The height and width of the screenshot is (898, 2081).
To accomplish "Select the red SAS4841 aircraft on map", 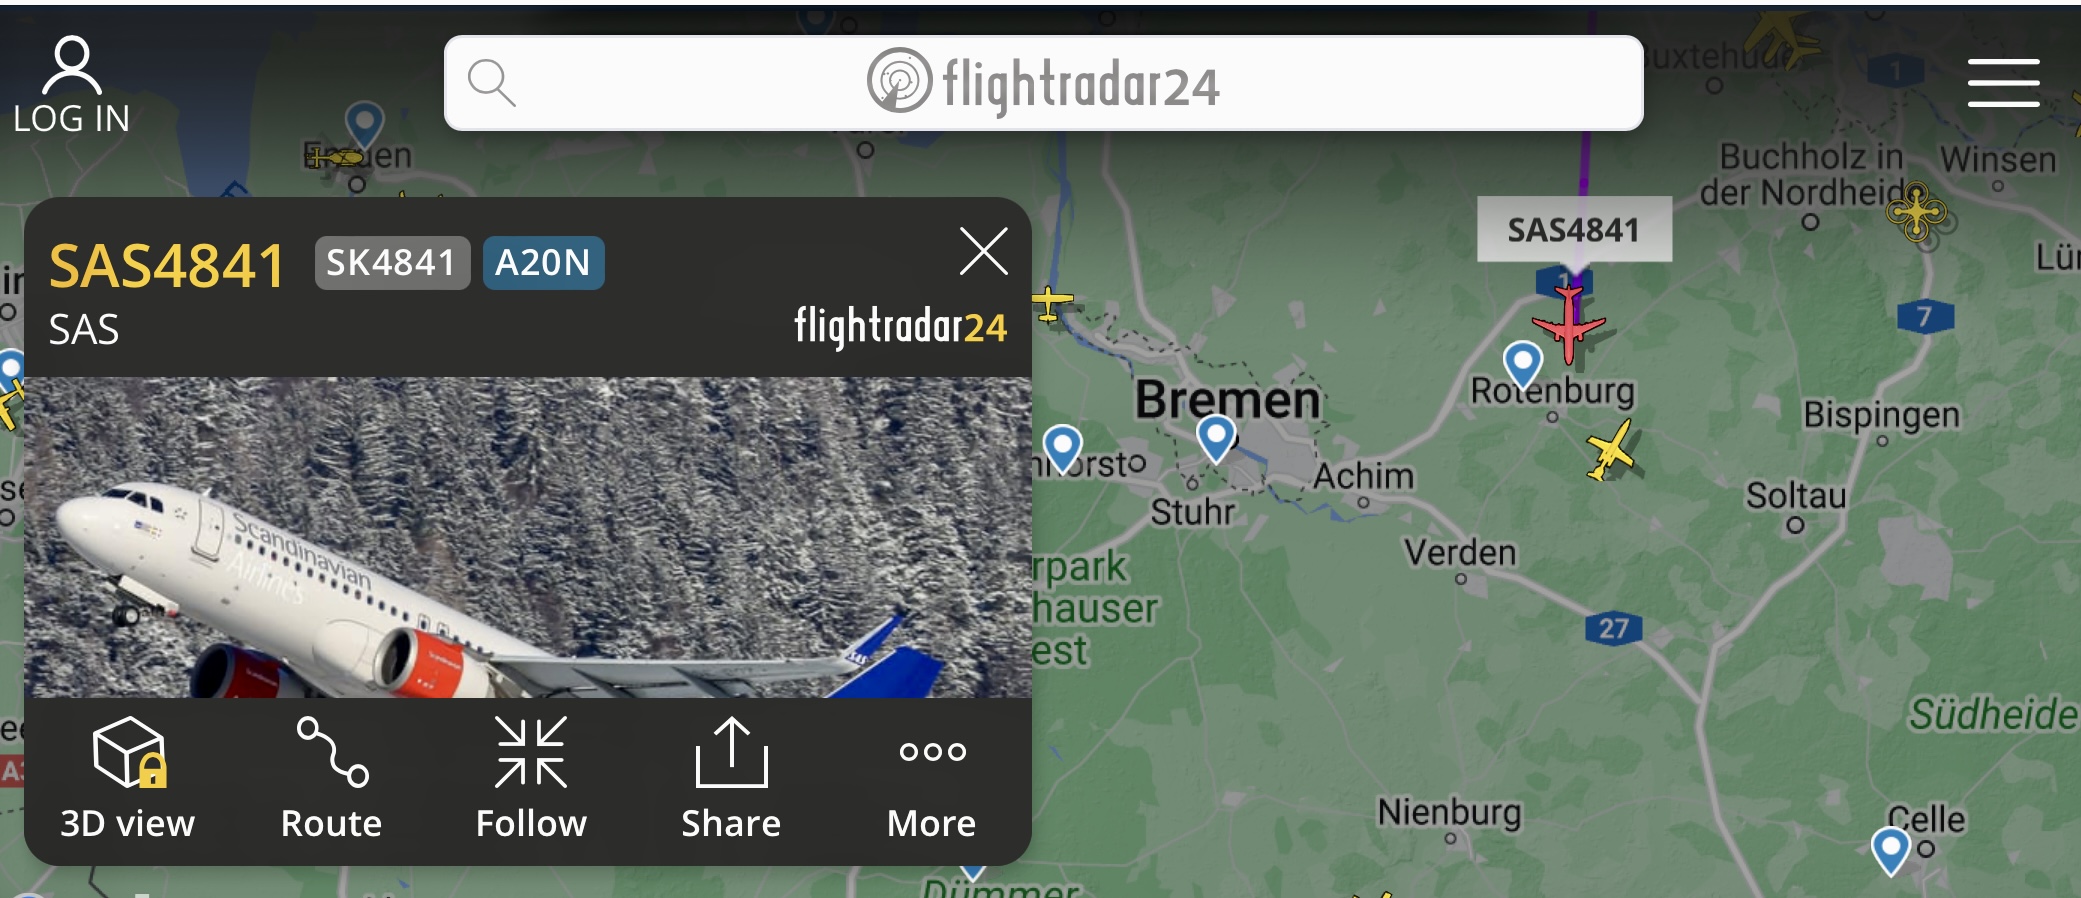I will (1568, 323).
